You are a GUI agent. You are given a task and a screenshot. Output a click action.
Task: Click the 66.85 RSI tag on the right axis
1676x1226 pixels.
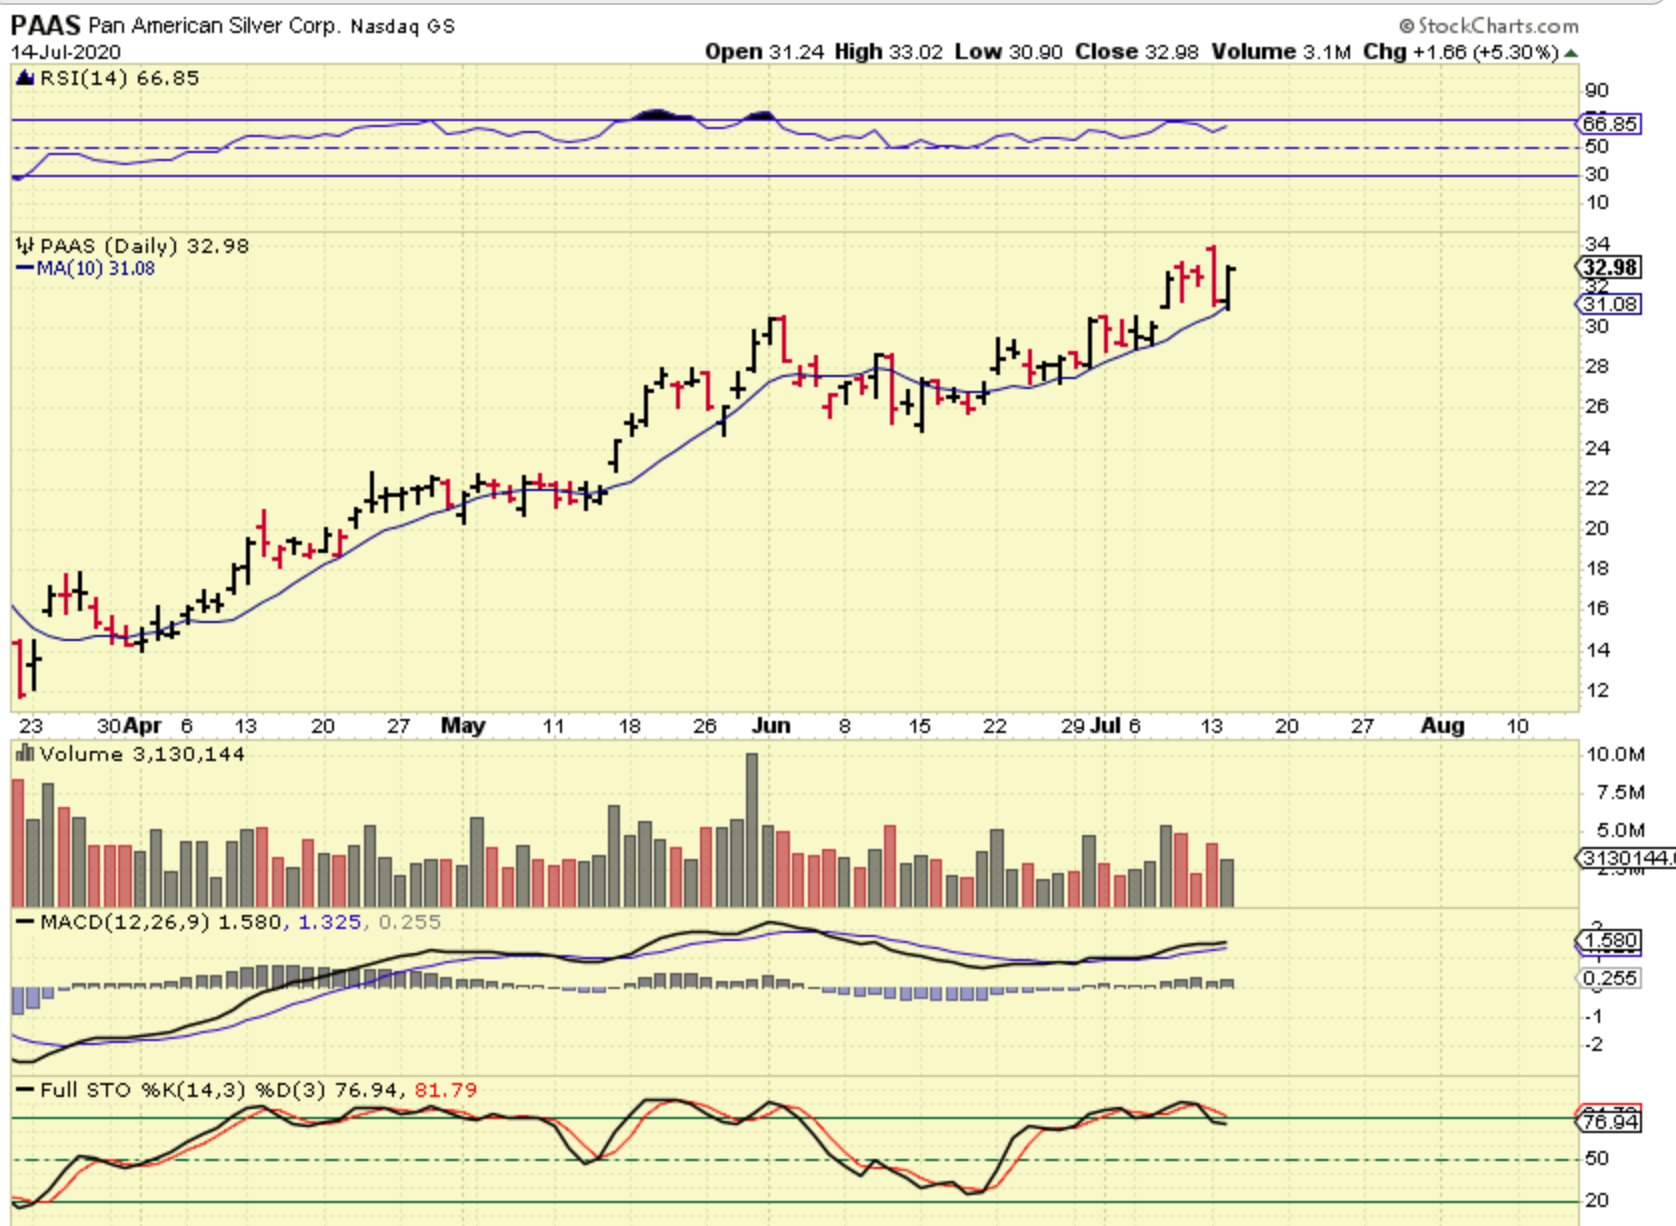1610,124
